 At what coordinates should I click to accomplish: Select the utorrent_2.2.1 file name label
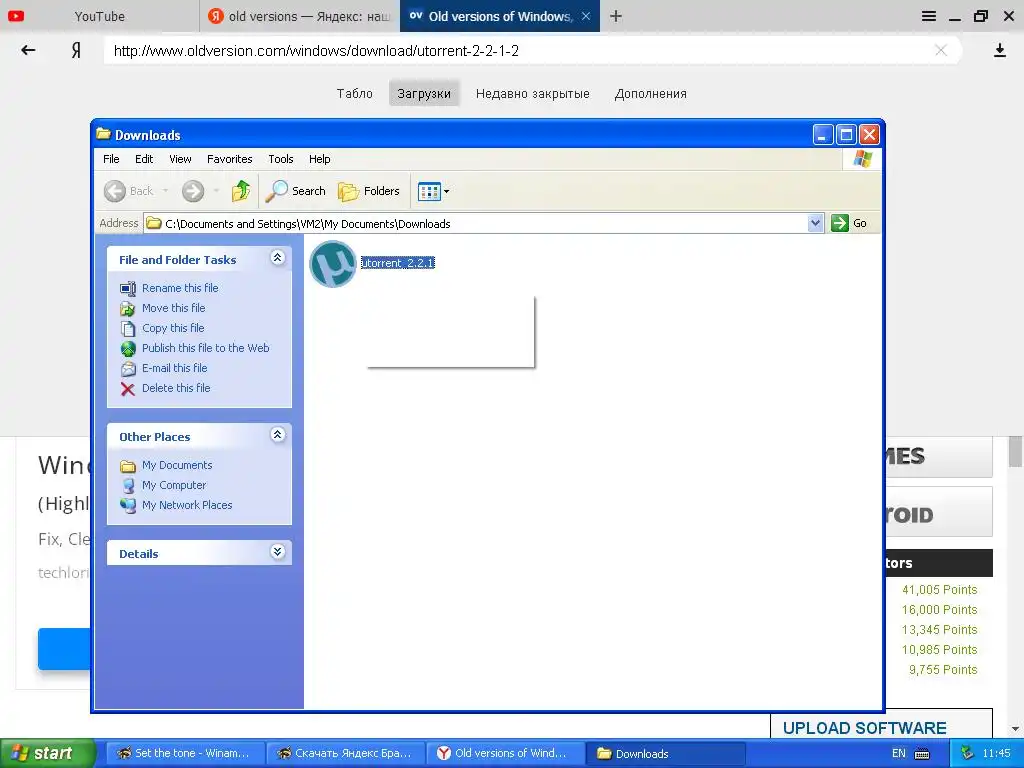(398, 263)
